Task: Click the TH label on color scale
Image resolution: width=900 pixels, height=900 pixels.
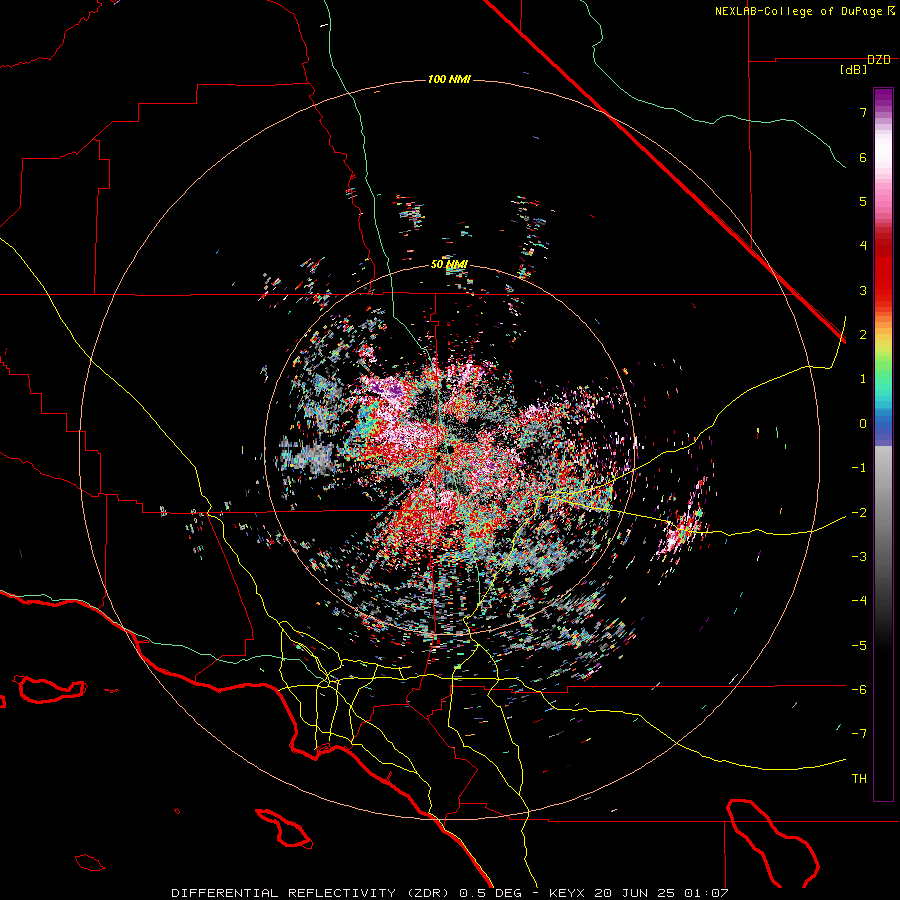Action: click(859, 778)
